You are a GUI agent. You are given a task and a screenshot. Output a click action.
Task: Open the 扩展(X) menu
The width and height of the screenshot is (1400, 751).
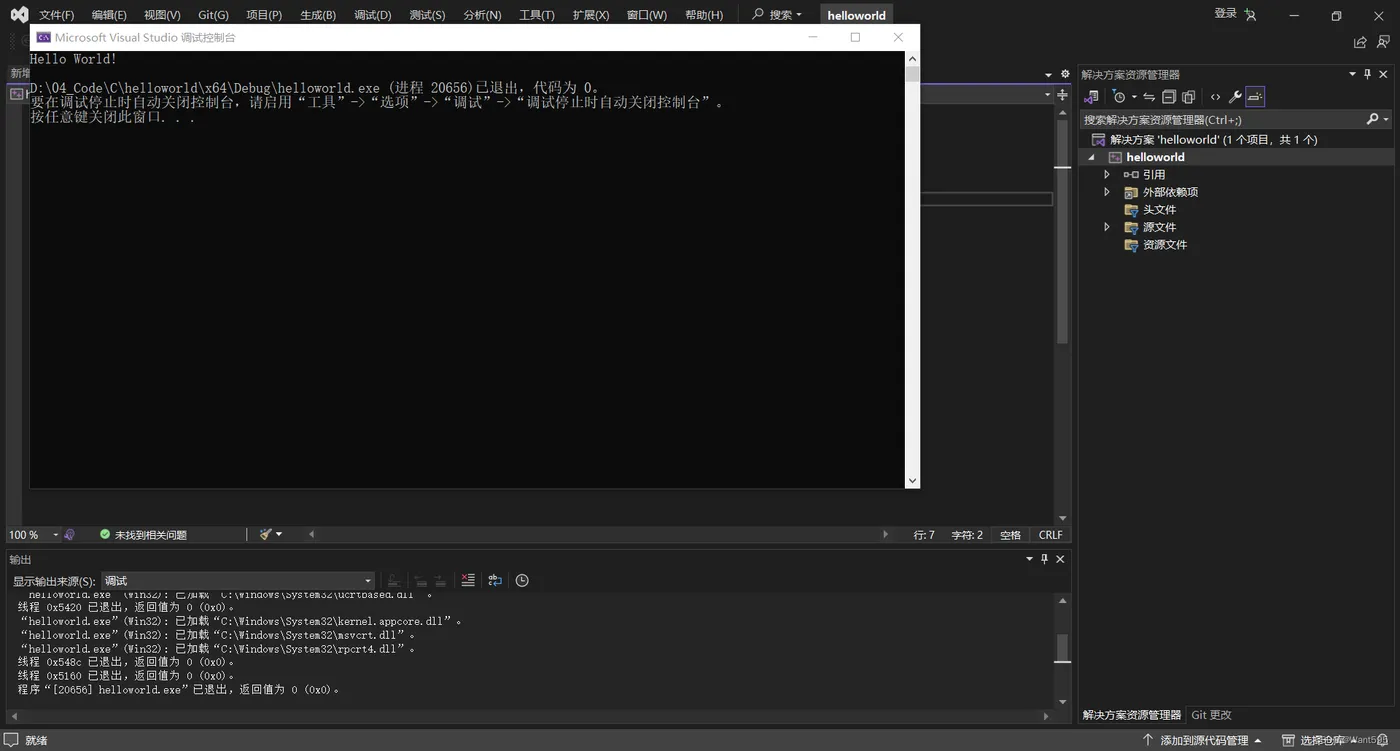coord(591,15)
